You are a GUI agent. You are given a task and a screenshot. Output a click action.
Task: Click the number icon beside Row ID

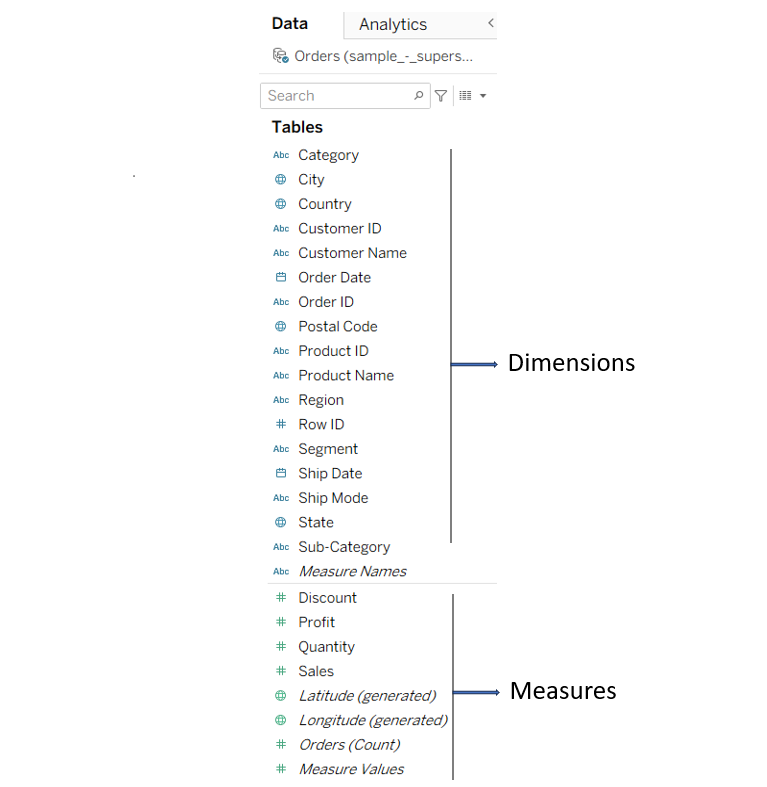point(281,425)
